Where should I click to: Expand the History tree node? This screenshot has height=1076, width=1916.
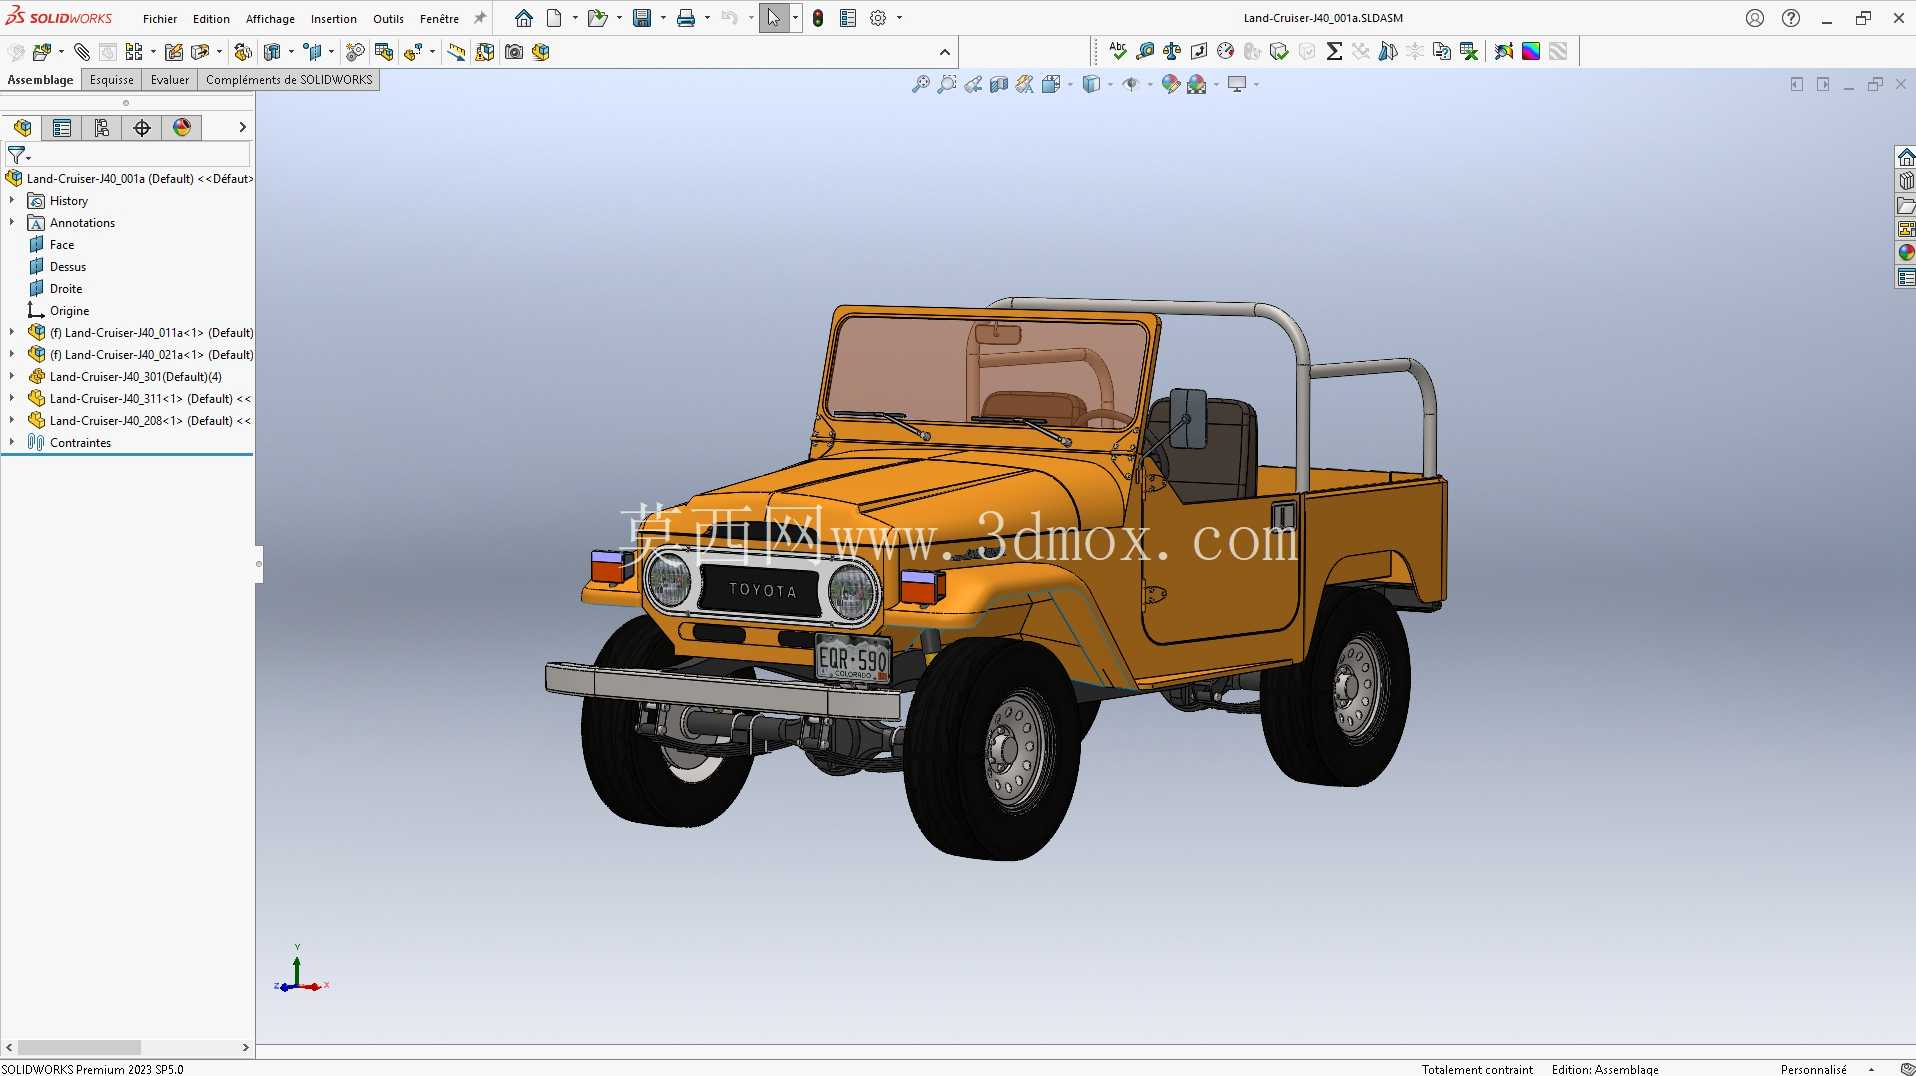pos(12,201)
